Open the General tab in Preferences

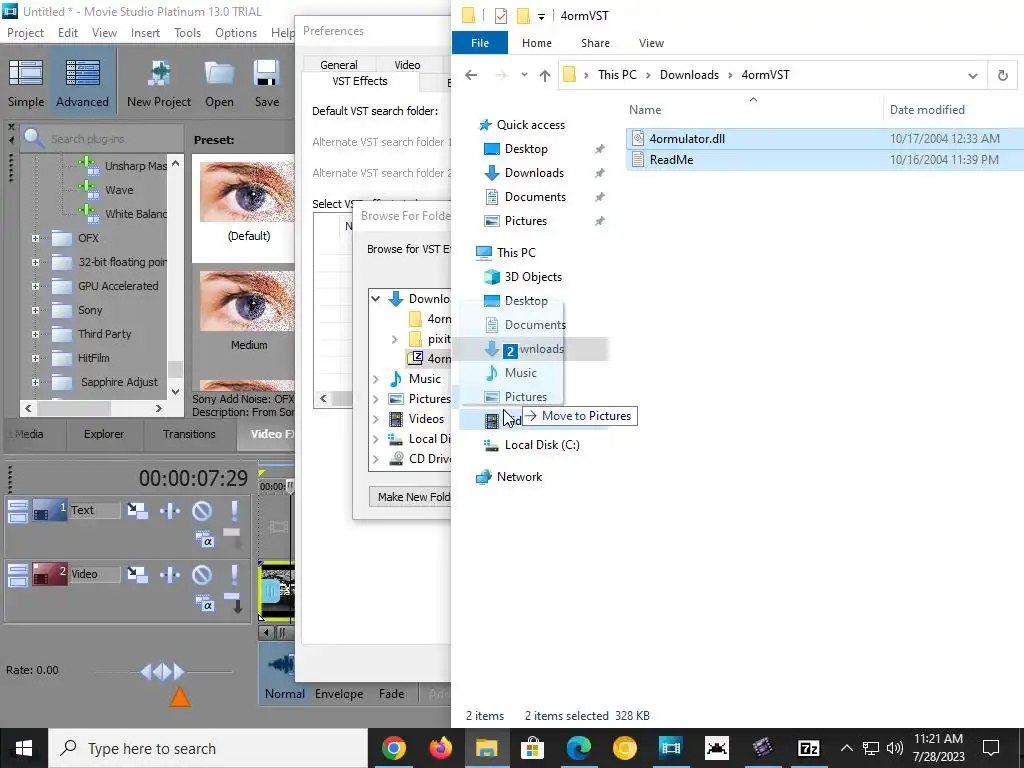tap(338, 65)
